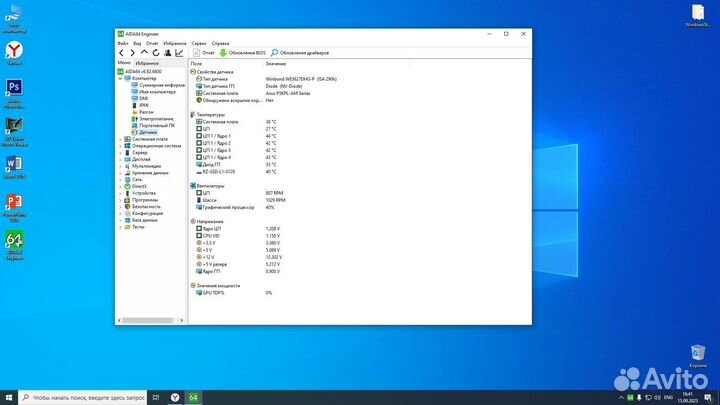Select Разгон tree item
The image size is (720, 405).
pyautogui.click(x=142, y=112)
